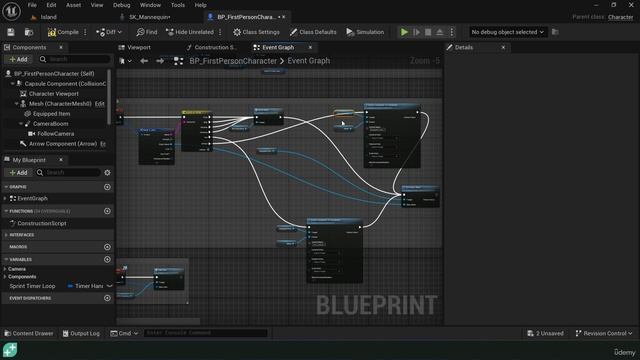Toggle Hide Unrelated nodes
Image resolution: width=640 pixels, height=360 pixels.
click(x=190, y=32)
